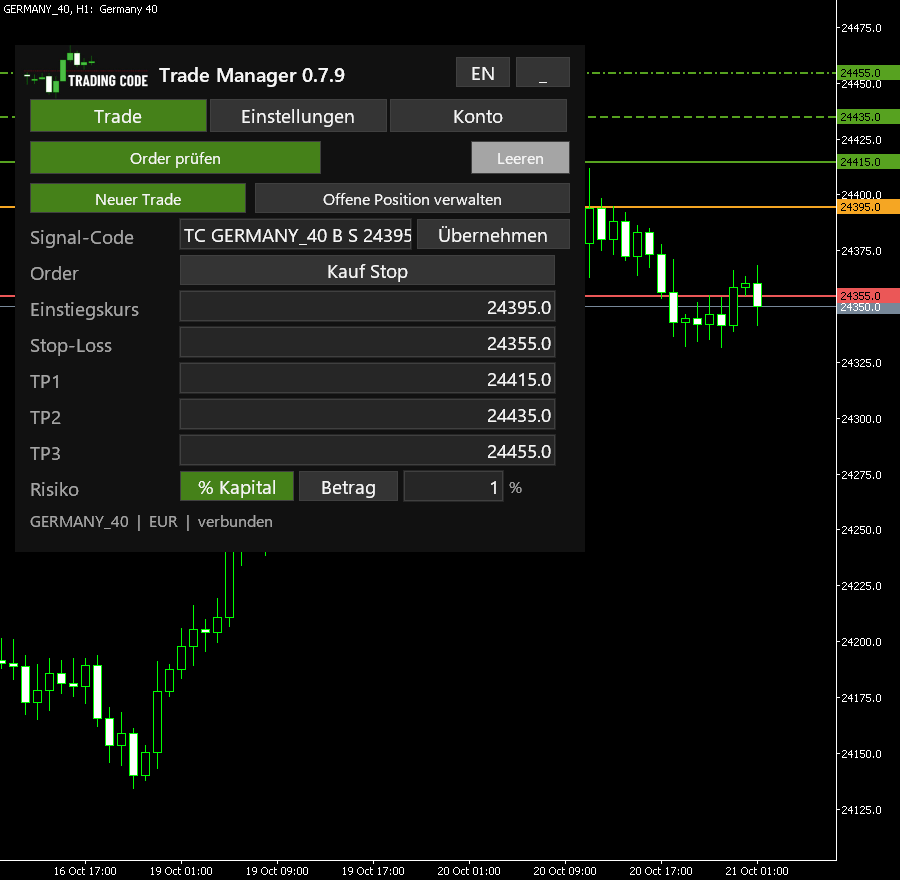Click the Trading Code logo icon
900x880 pixels.
tap(86, 73)
